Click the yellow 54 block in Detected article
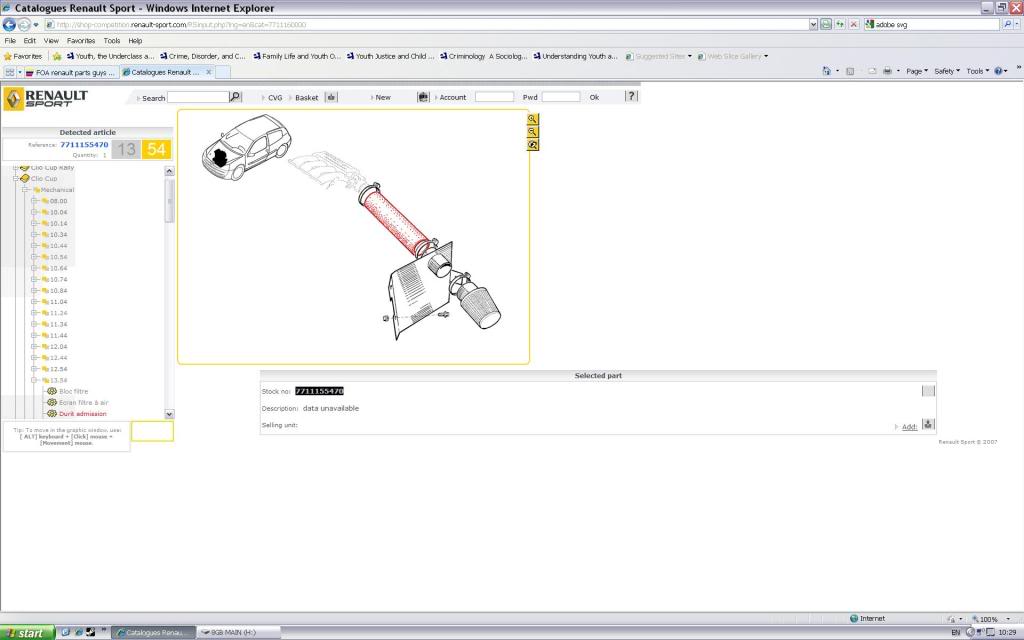Screen dimensions: 1024x640 tap(156, 150)
